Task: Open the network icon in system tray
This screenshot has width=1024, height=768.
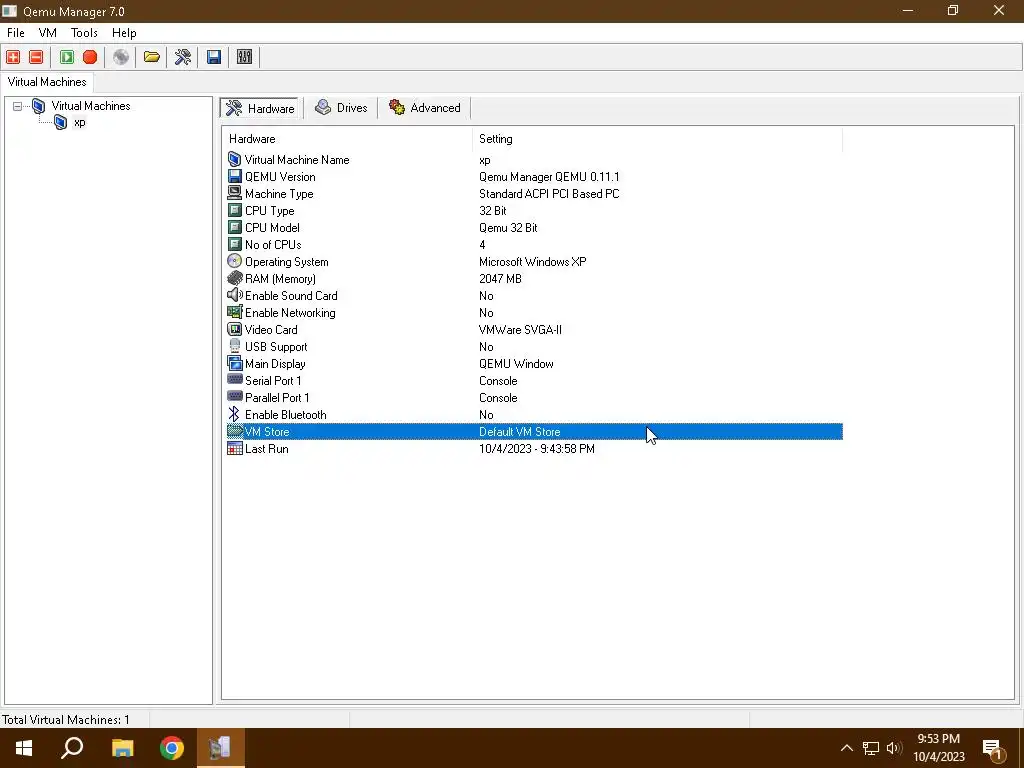Action: pyautogui.click(x=871, y=748)
